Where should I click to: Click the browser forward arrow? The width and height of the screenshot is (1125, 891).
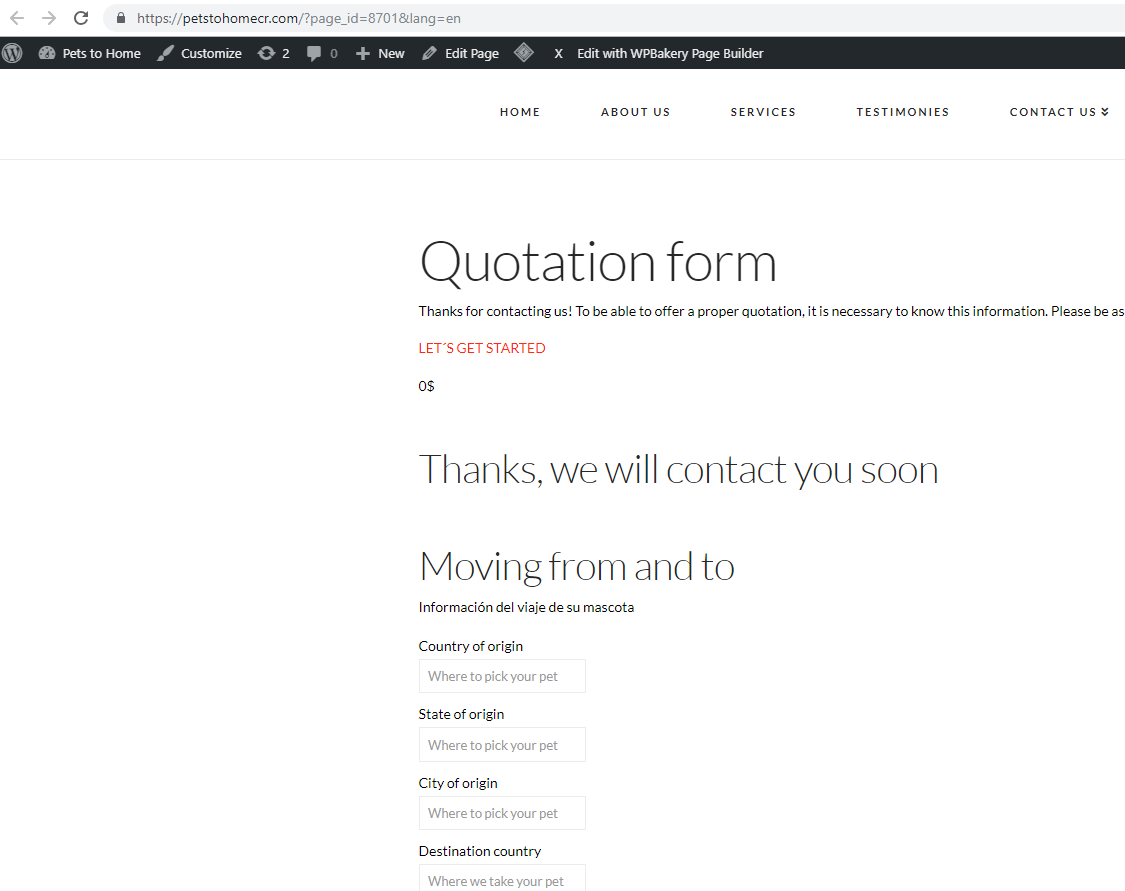49,18
